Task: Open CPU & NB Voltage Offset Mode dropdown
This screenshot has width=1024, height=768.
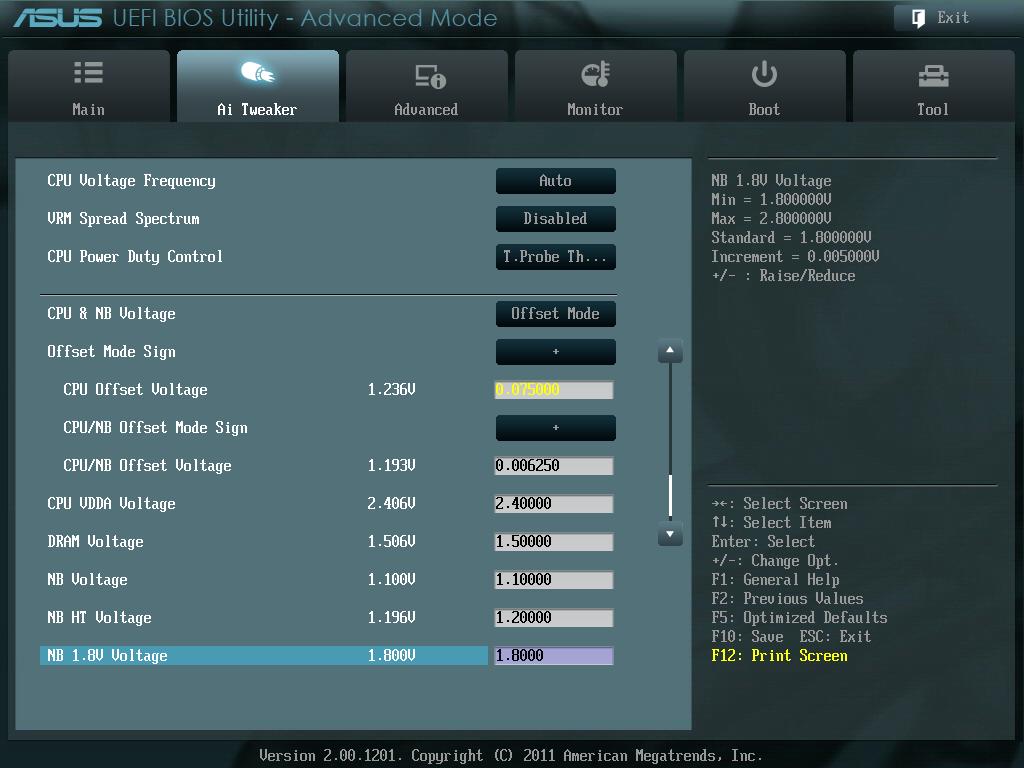Action: click(x=556, y=313)
